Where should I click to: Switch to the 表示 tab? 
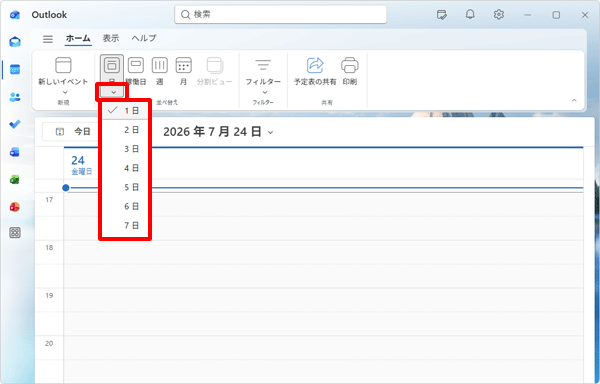click(111, 38)
